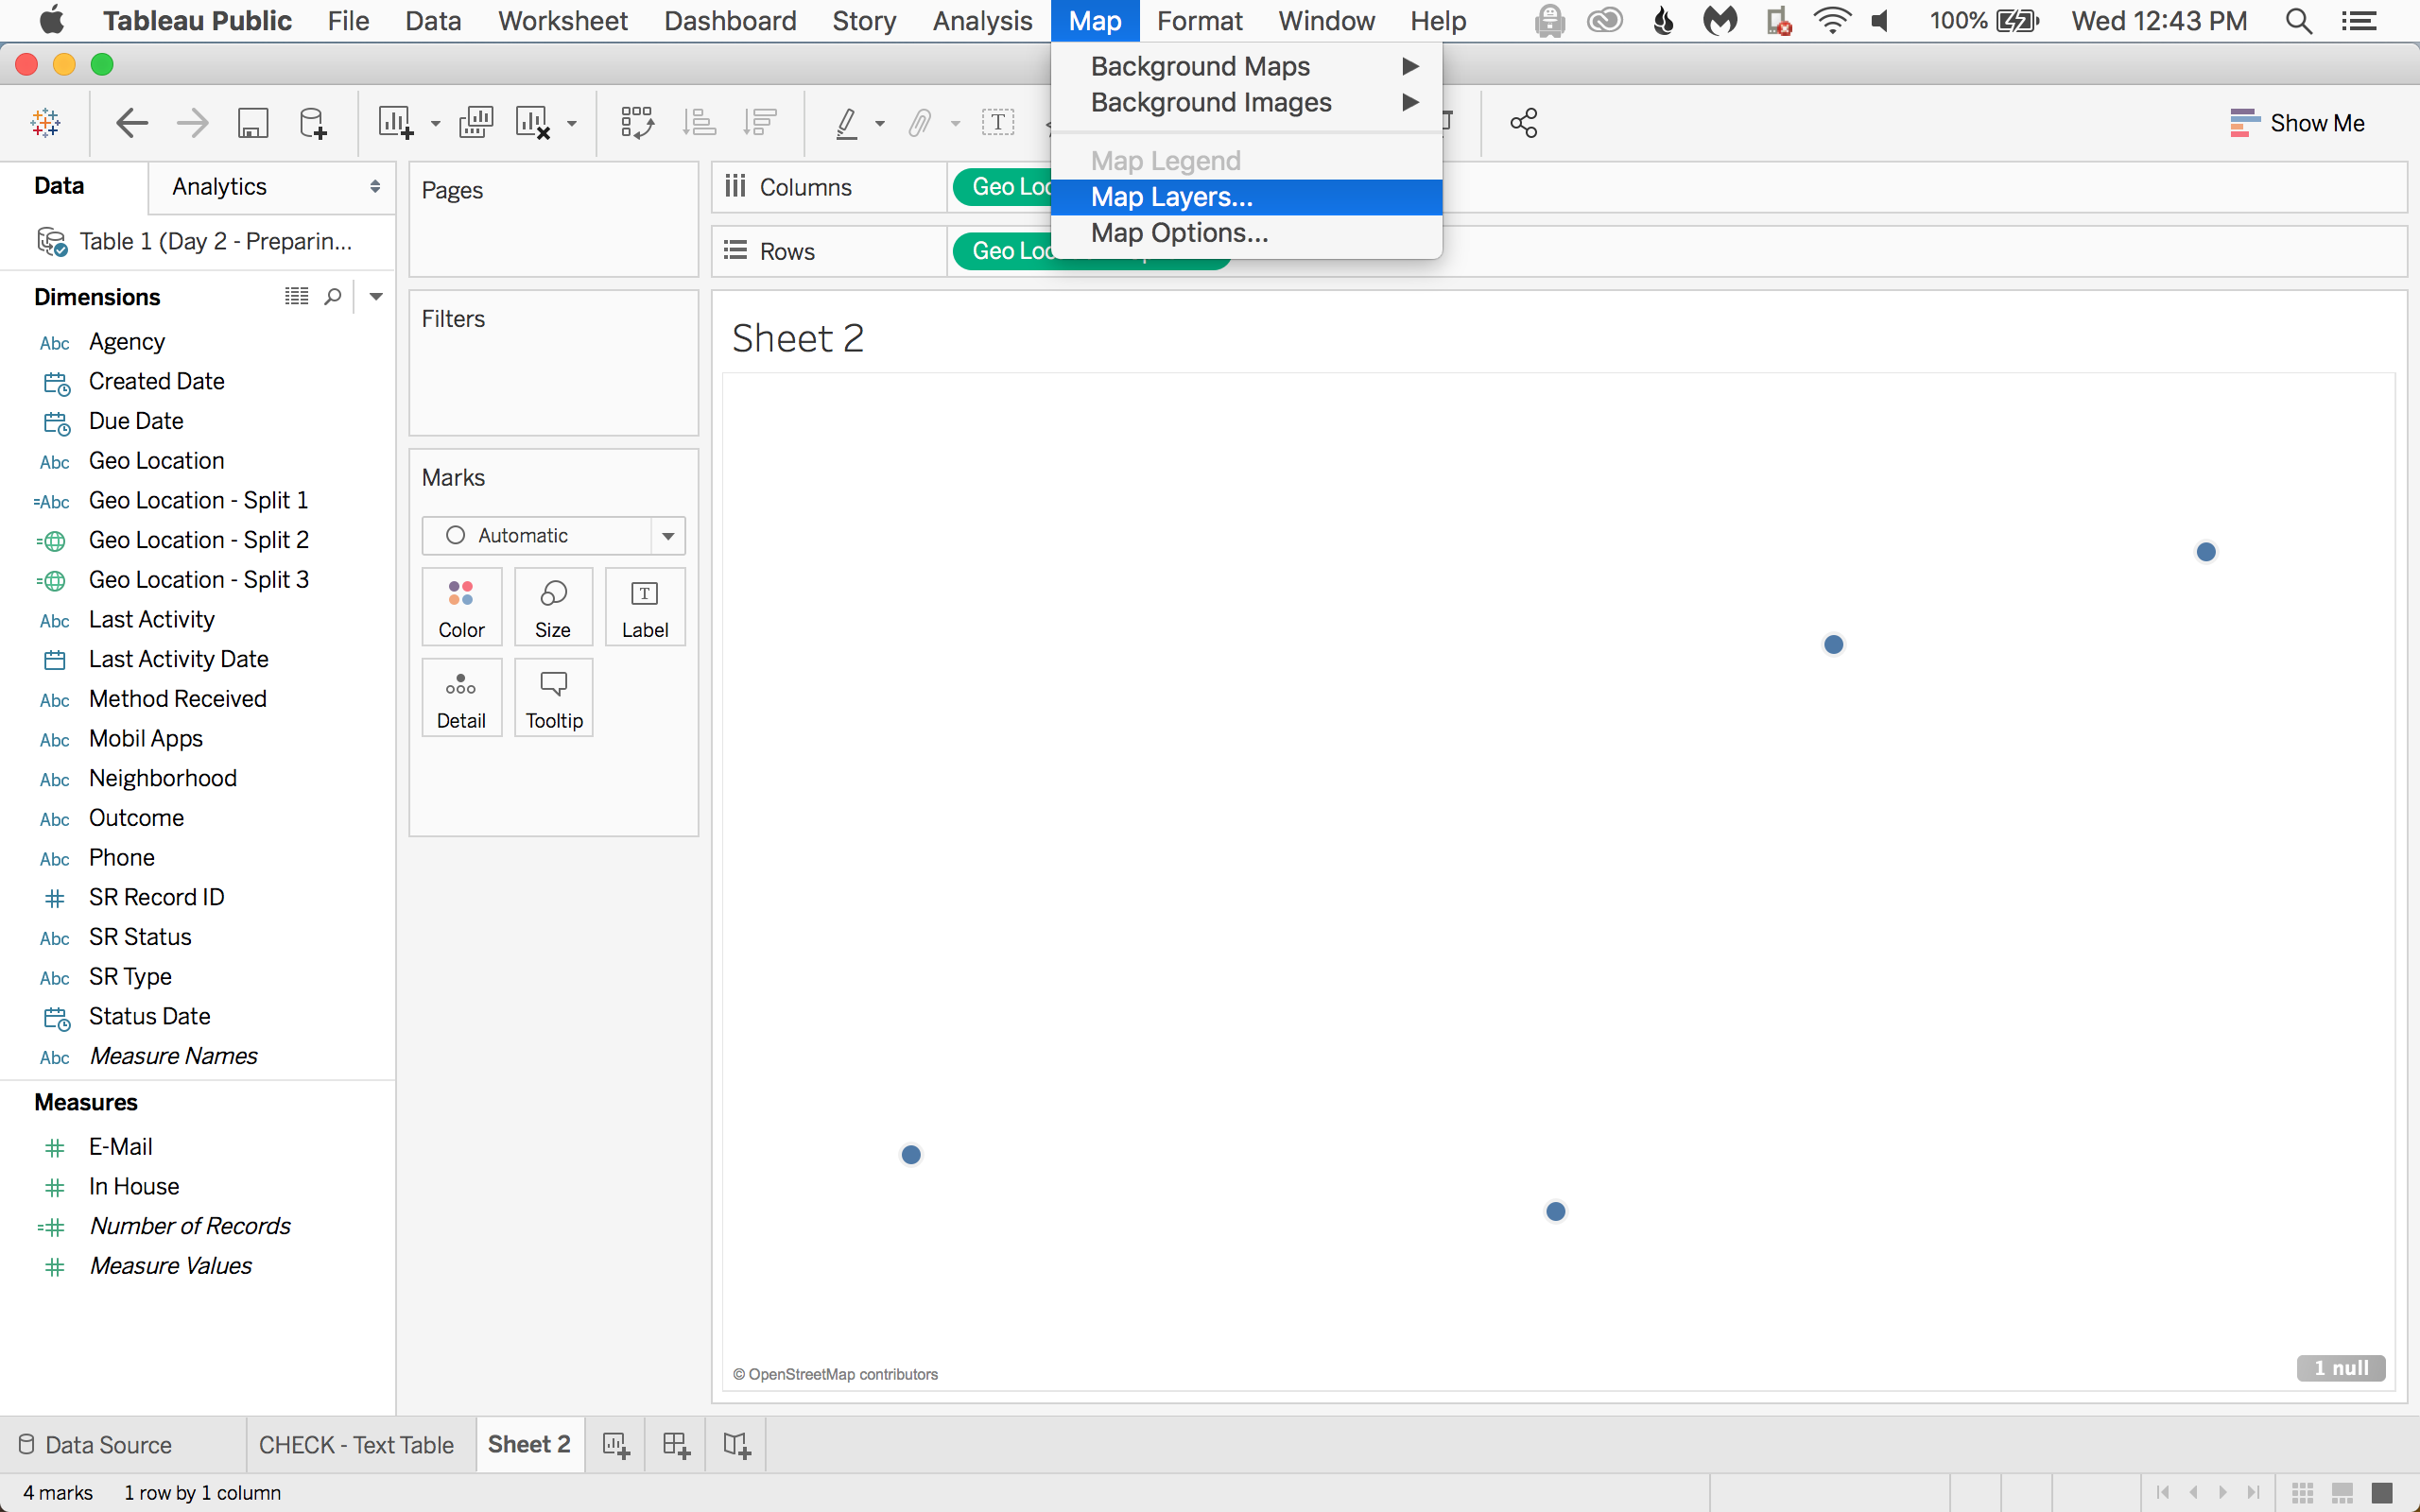Show mark labels T icon in toolbar
Viewport: 2420px width, 1512px height.
point(998,123)
